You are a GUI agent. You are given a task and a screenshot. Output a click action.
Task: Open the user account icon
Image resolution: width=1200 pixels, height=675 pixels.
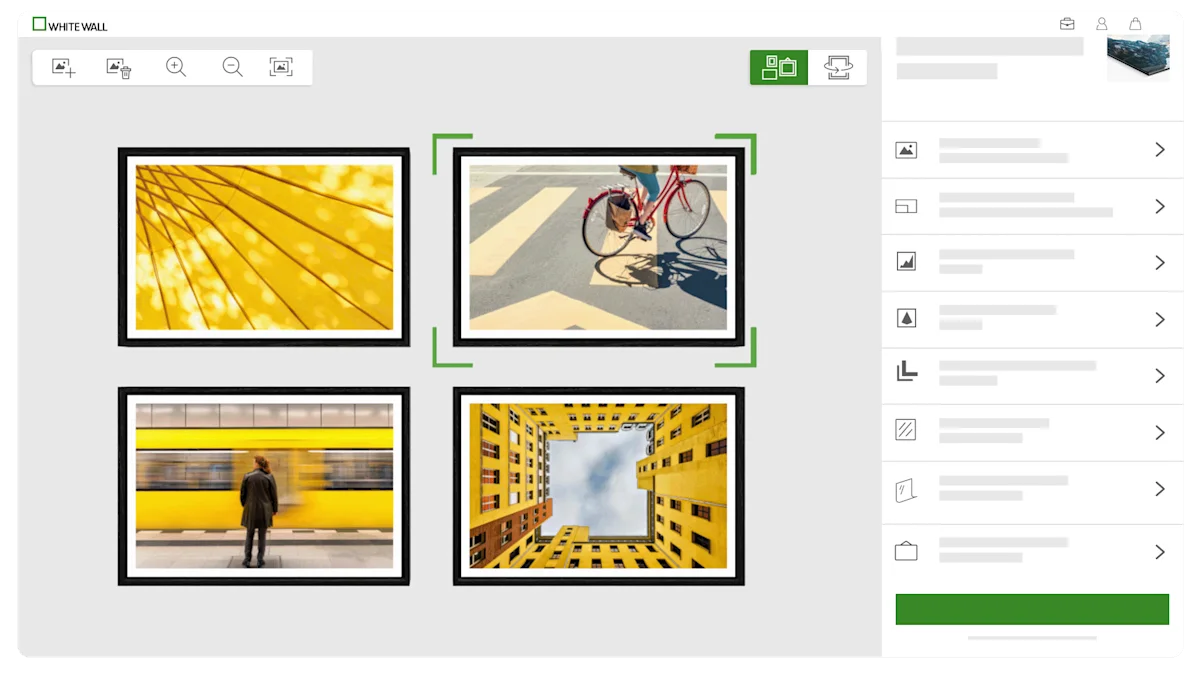[1101, 24]
